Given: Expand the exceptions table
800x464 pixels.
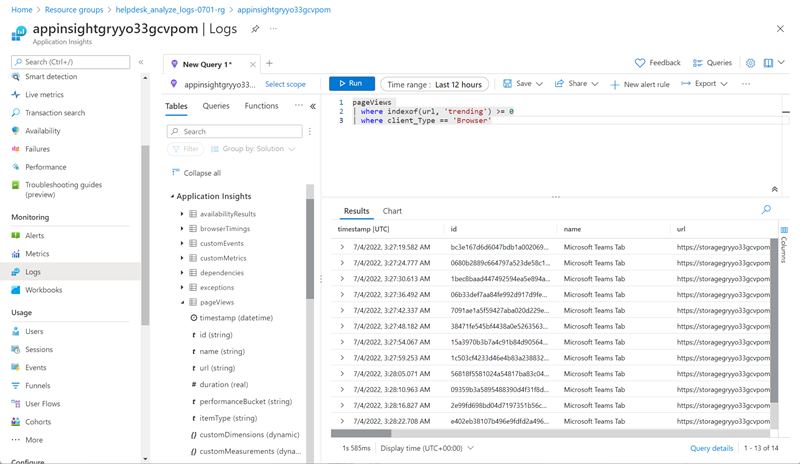Looking at the screenshot, I should 182,287.
